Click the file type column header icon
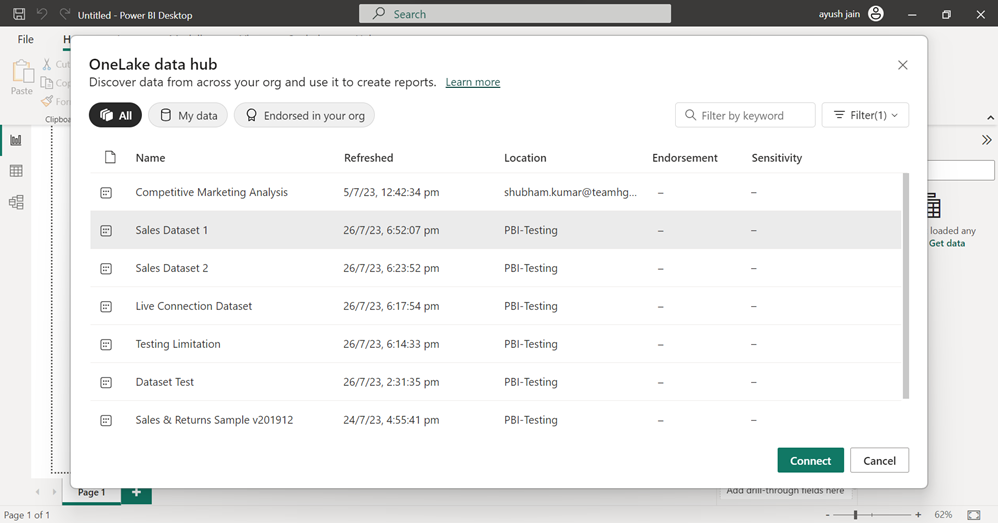Screen dimensions: 998x523 [x=110, y=157]
